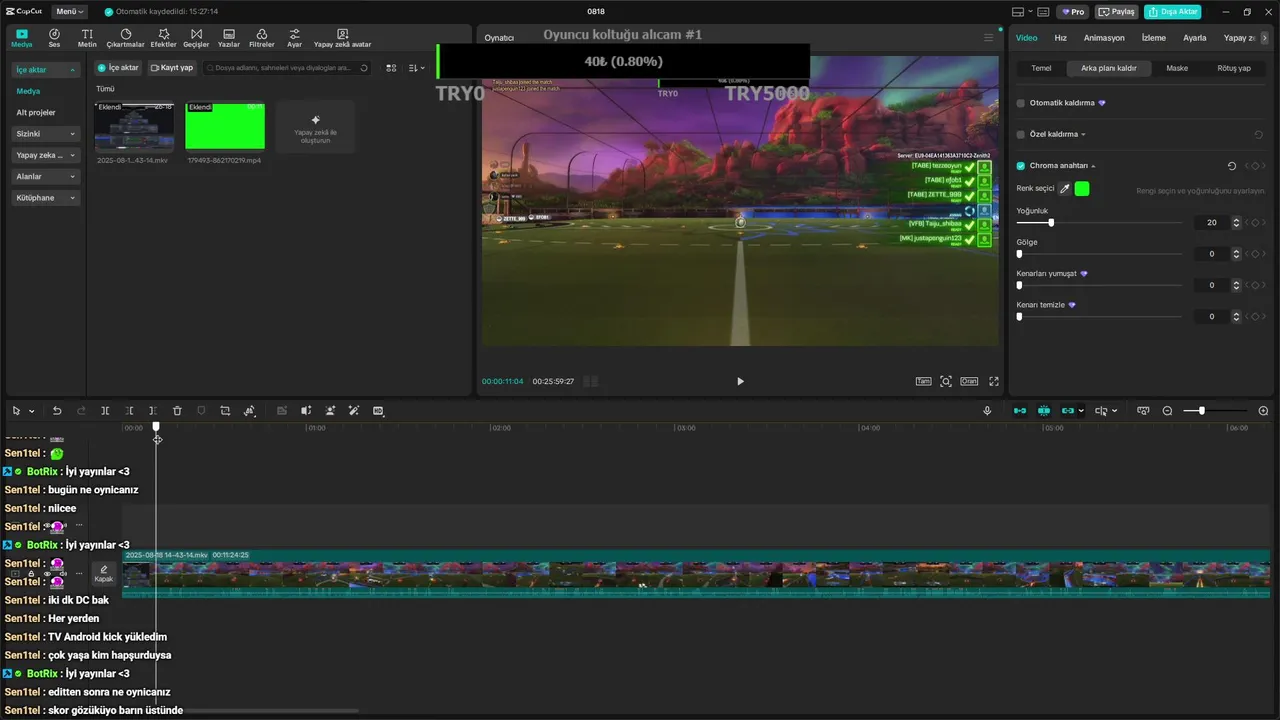Viewport: 1280px width, 720px height.
Task: Open the Menü dropdown
Action: click(70, 12)
